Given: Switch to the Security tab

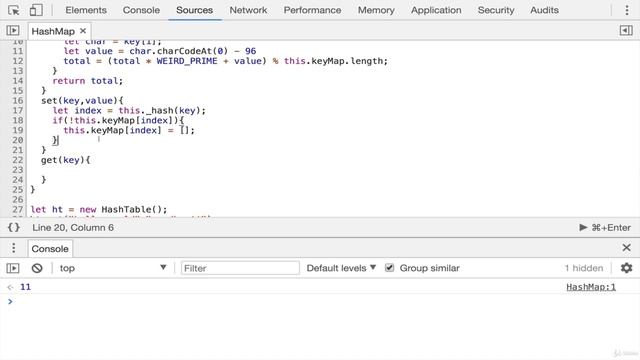Looking at the screenshot, I should (x=496, y=10).
